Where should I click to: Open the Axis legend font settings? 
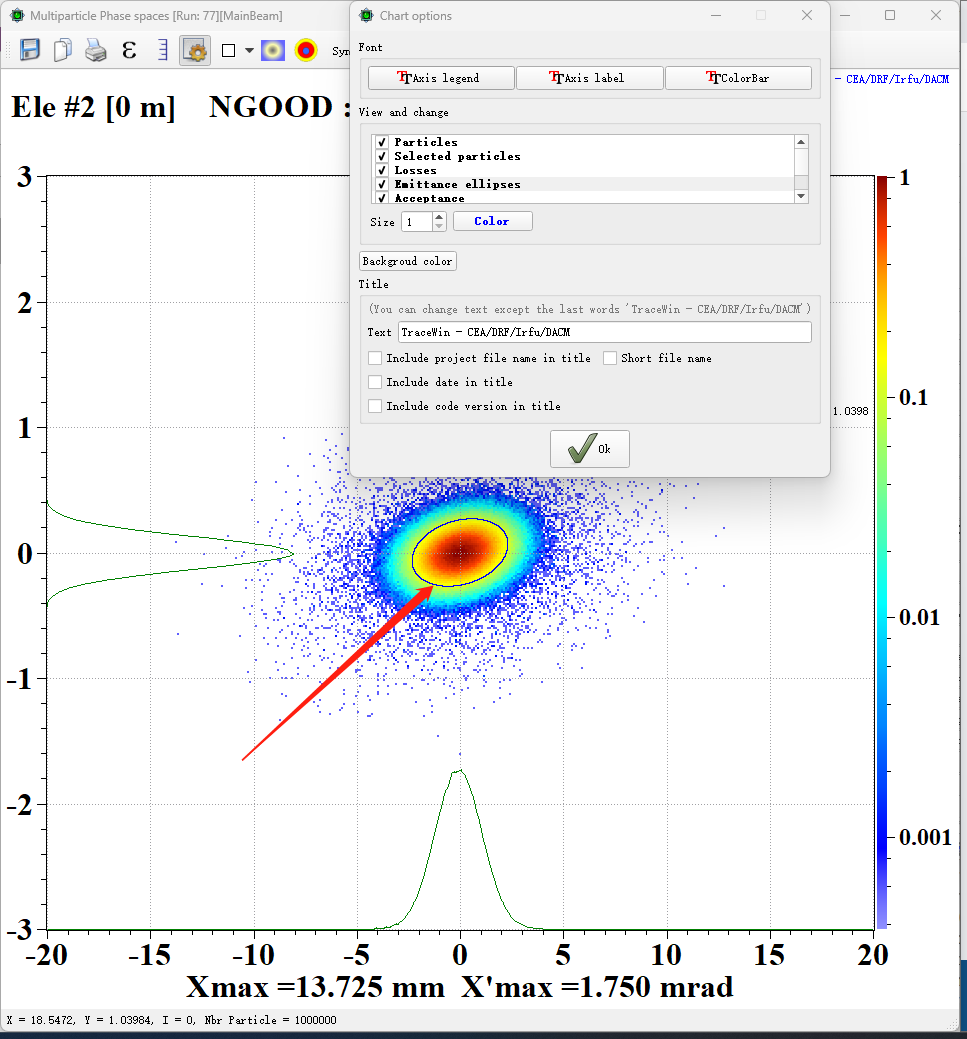point(441,78)
